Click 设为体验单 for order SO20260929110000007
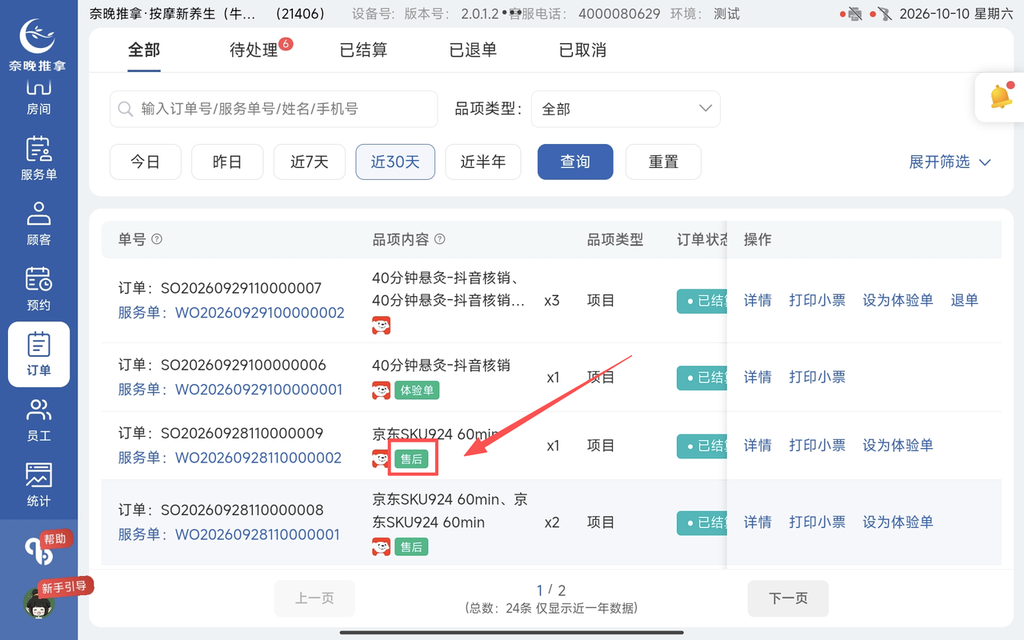Image resolution: width=1024 pixels, height=640 pixels. [x=898, y=300]
